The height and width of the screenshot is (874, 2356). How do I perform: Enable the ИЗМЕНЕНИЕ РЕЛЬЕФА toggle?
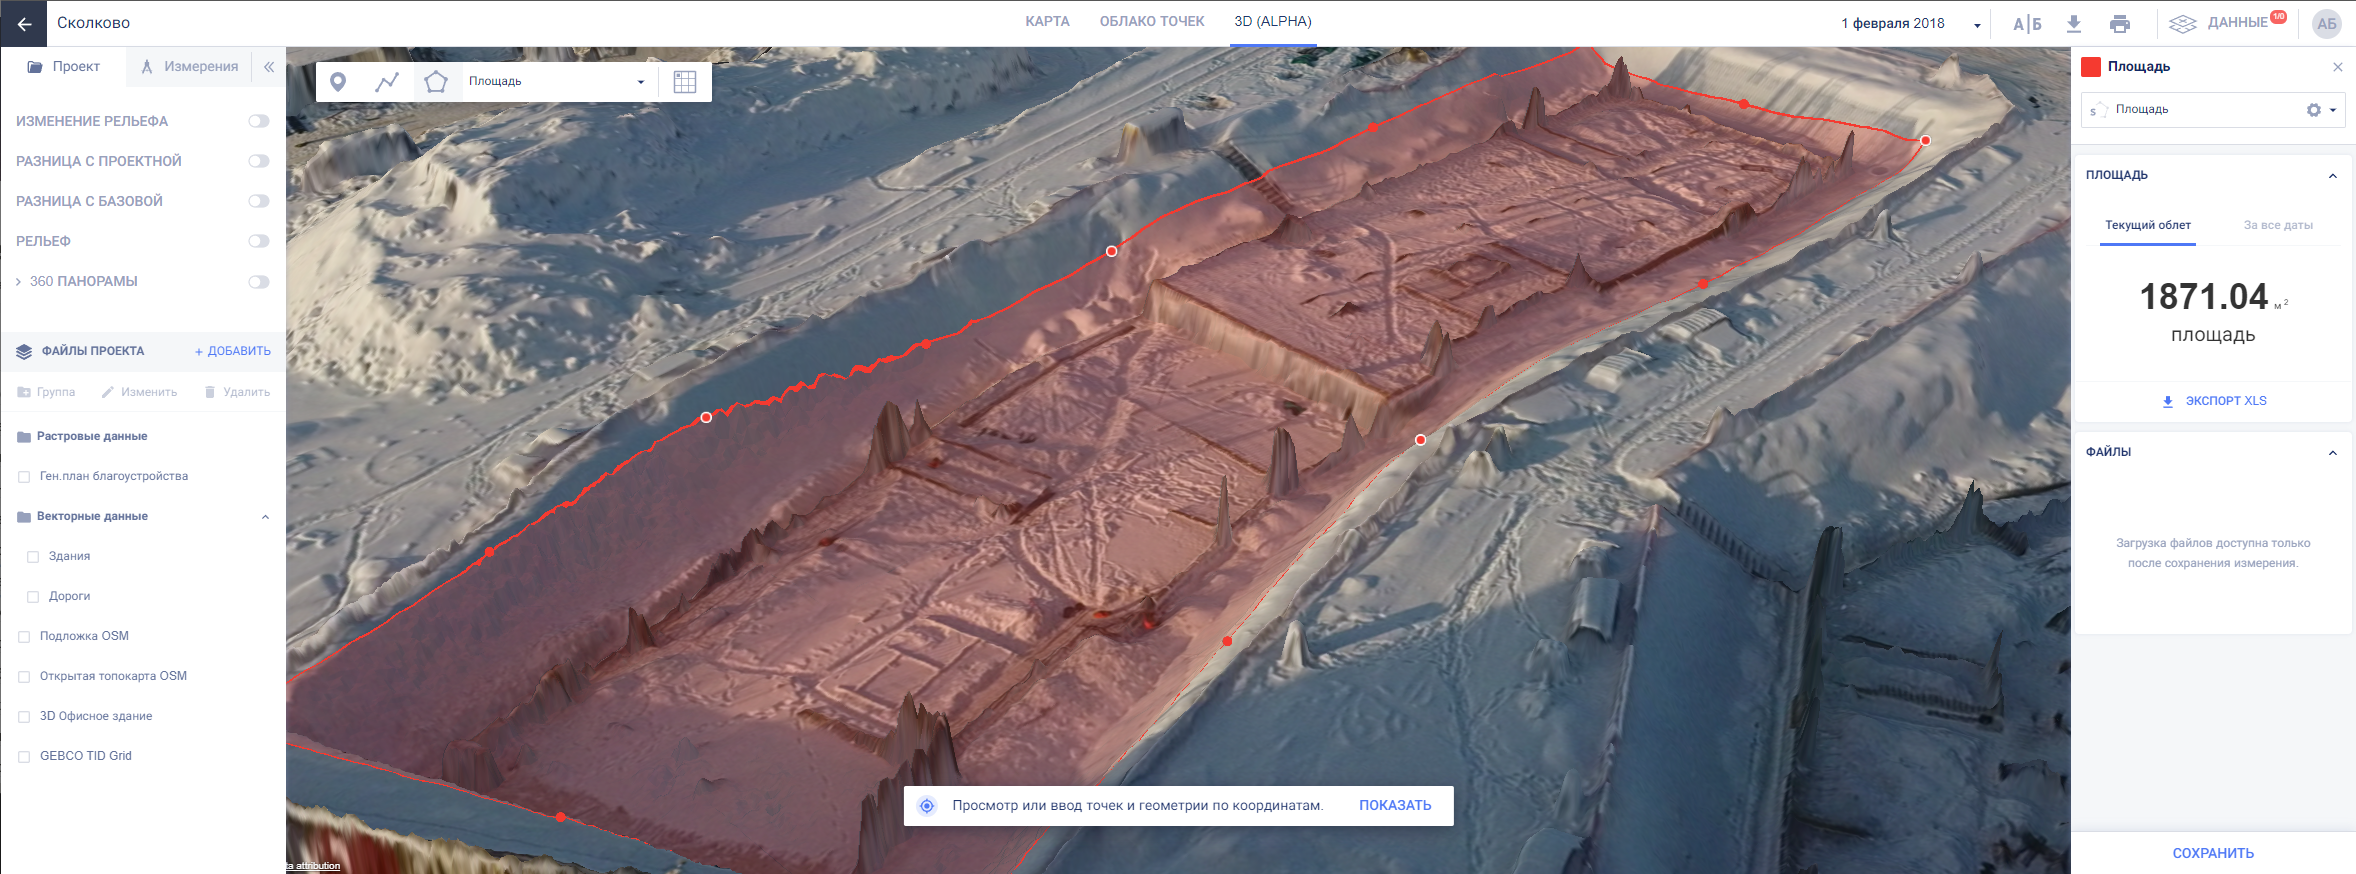tap(259, 121)
